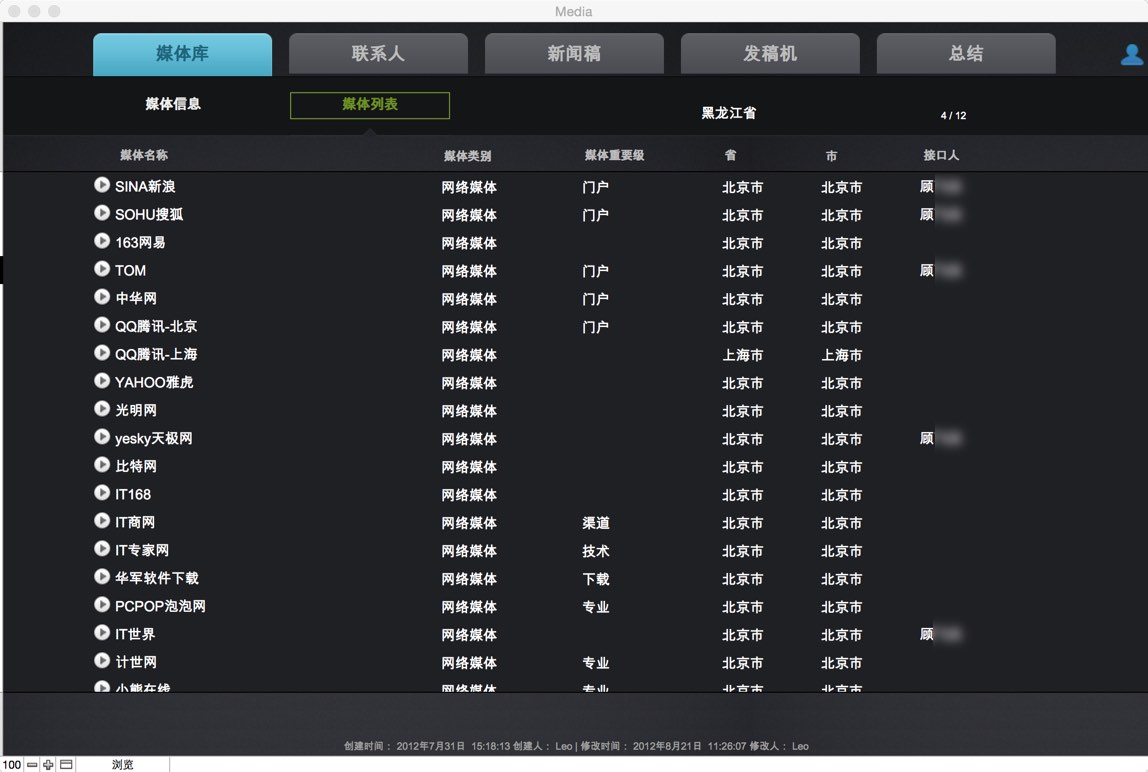Click 网络媒体 category for IT168 row
1148x772 pixels.
pos(469,495)
